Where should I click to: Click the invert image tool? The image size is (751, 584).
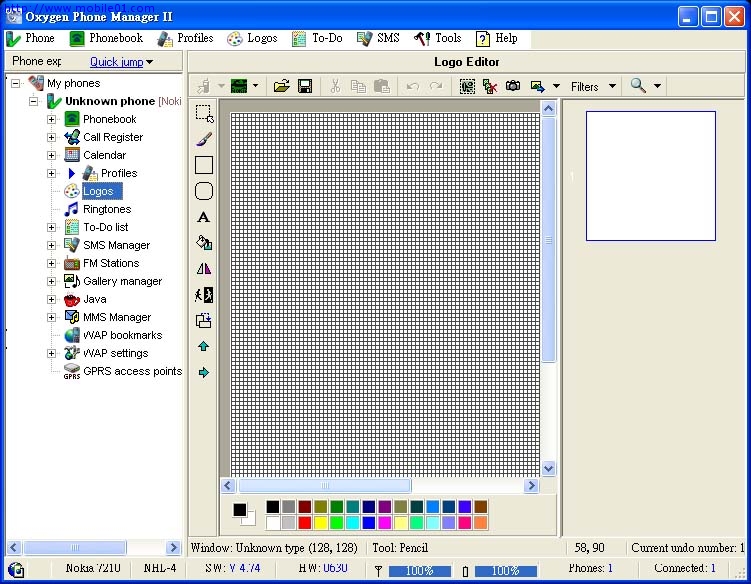pyautogui.click(x=204, y=295)
